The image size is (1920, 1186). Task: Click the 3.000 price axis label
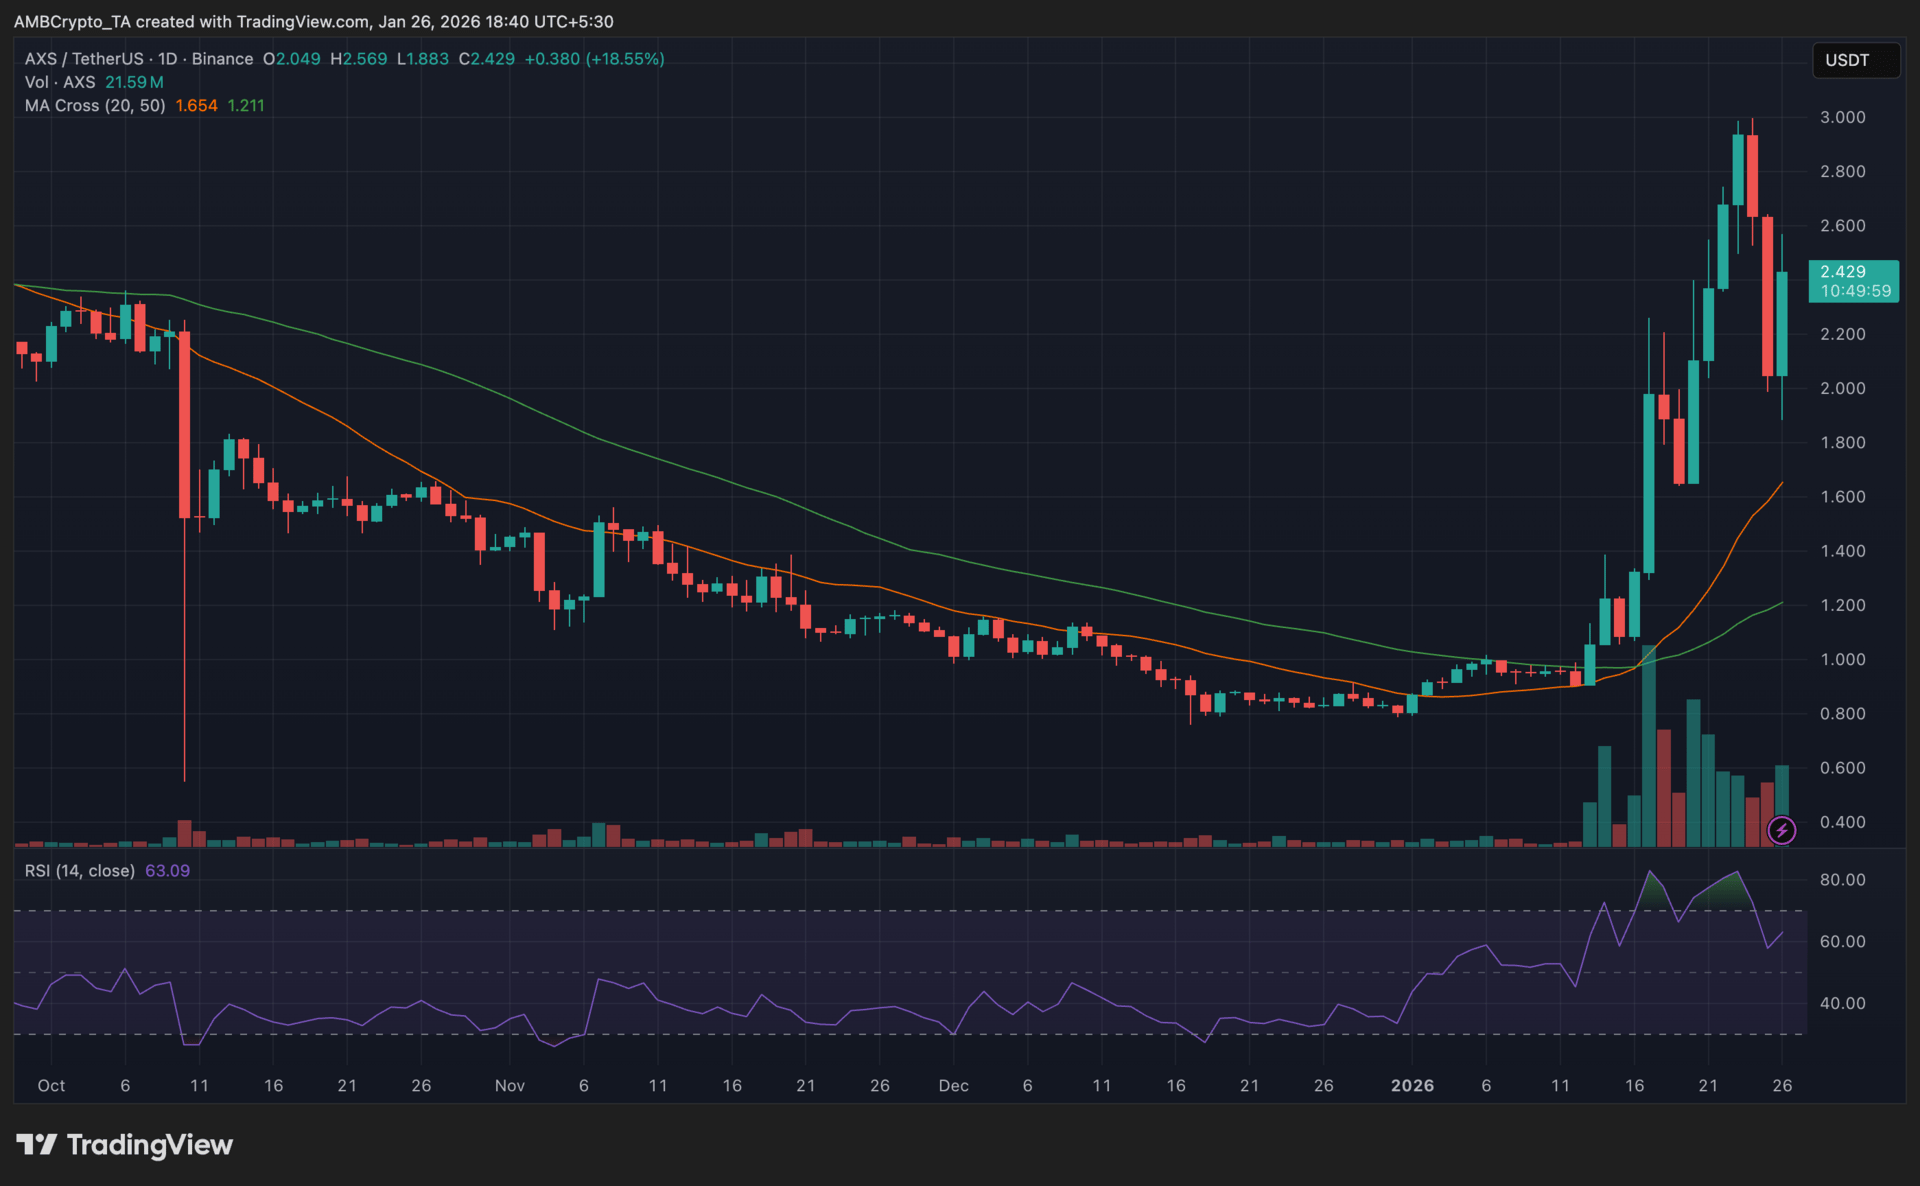point(1842,117)
